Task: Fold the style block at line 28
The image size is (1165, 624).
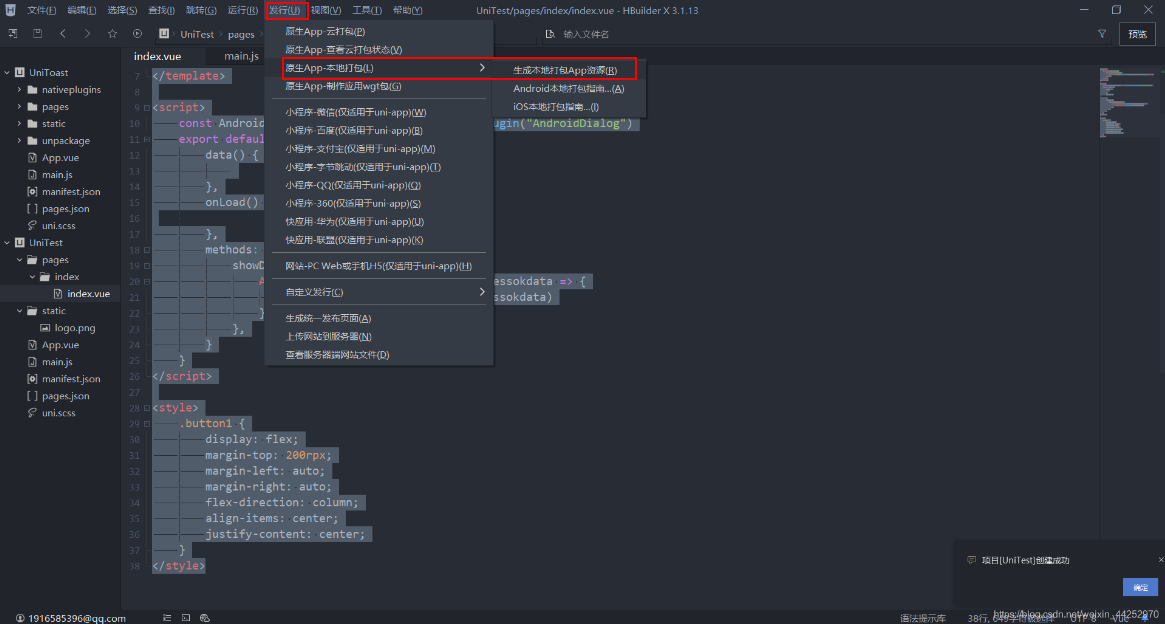Action: tap(148, 408)
